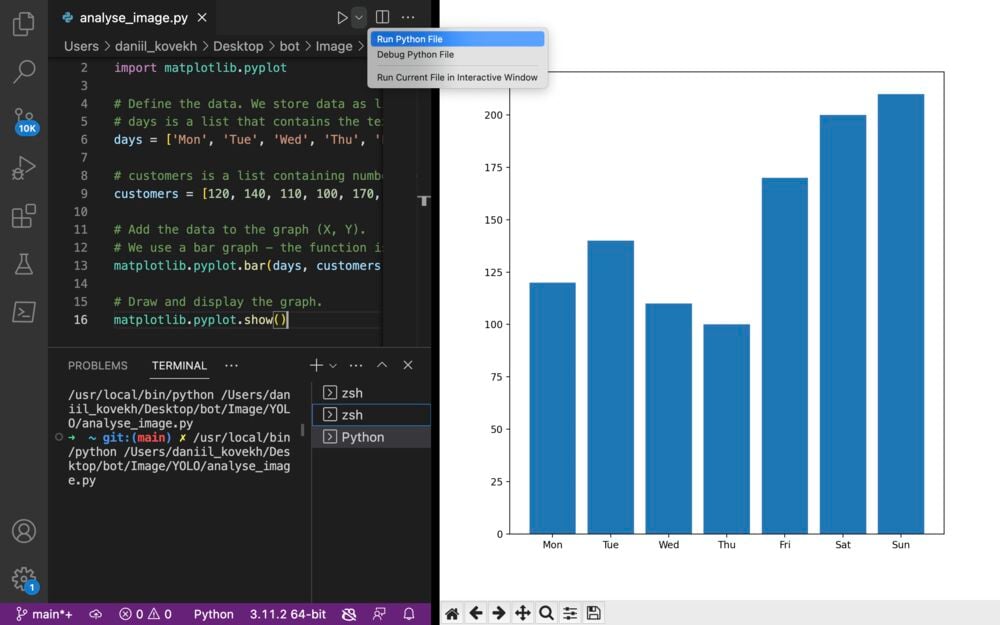Open the Explorer view in the activity bar

(x=23, y=24)
